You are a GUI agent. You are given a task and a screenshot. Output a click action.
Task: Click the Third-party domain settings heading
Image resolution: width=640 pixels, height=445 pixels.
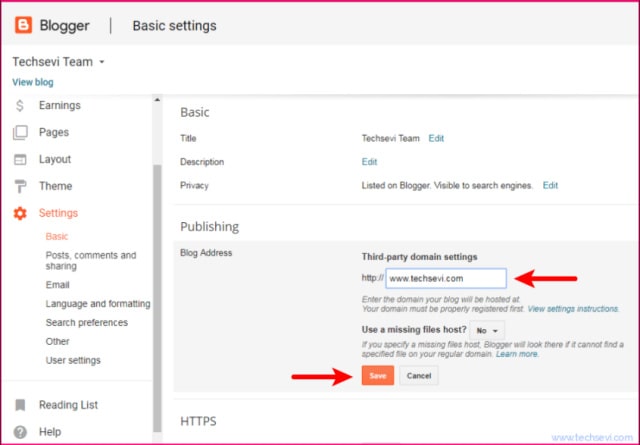pyautogui.click(x=420, y=257)
